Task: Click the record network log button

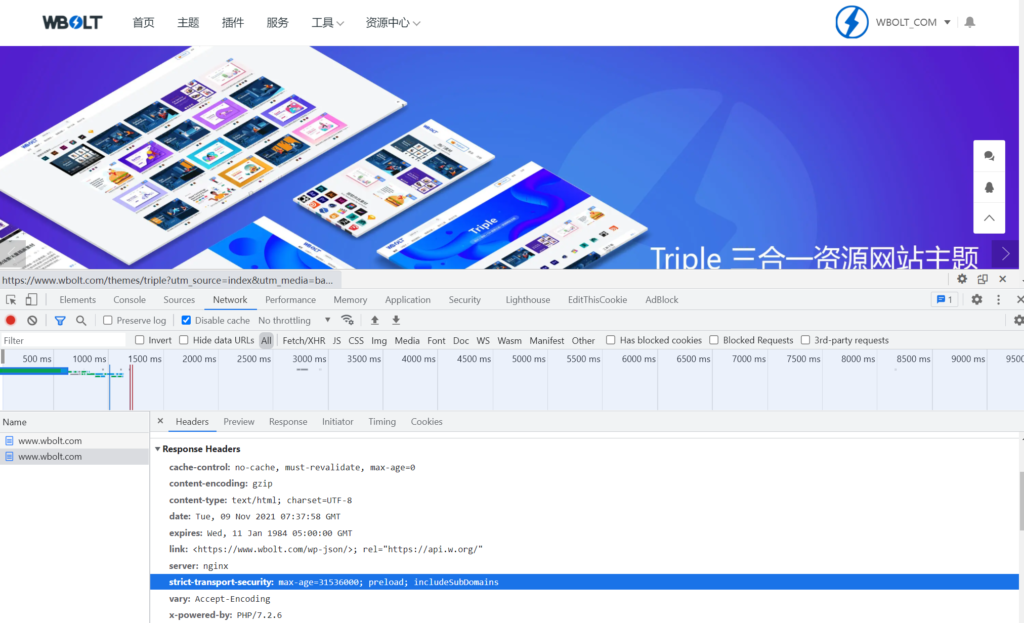Action: point(11,320)
